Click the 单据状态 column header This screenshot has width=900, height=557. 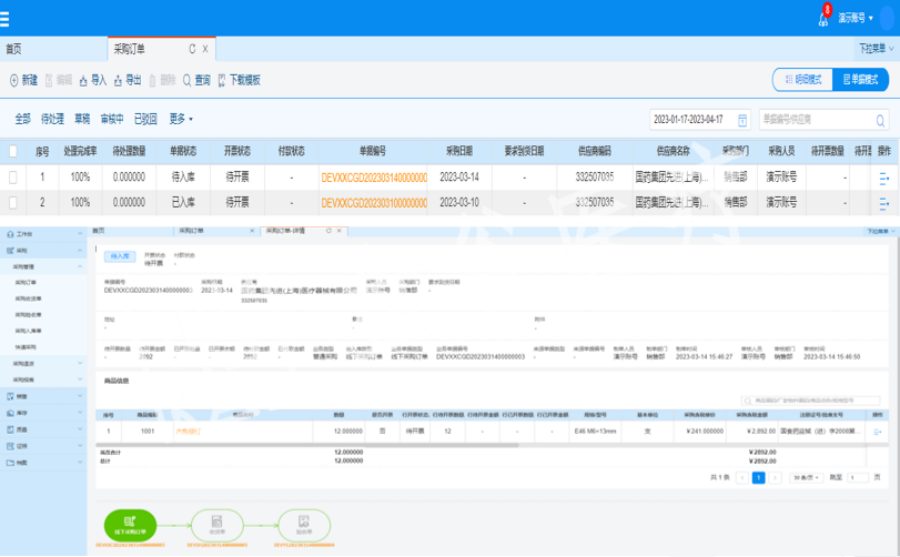(x=183, y=151)
